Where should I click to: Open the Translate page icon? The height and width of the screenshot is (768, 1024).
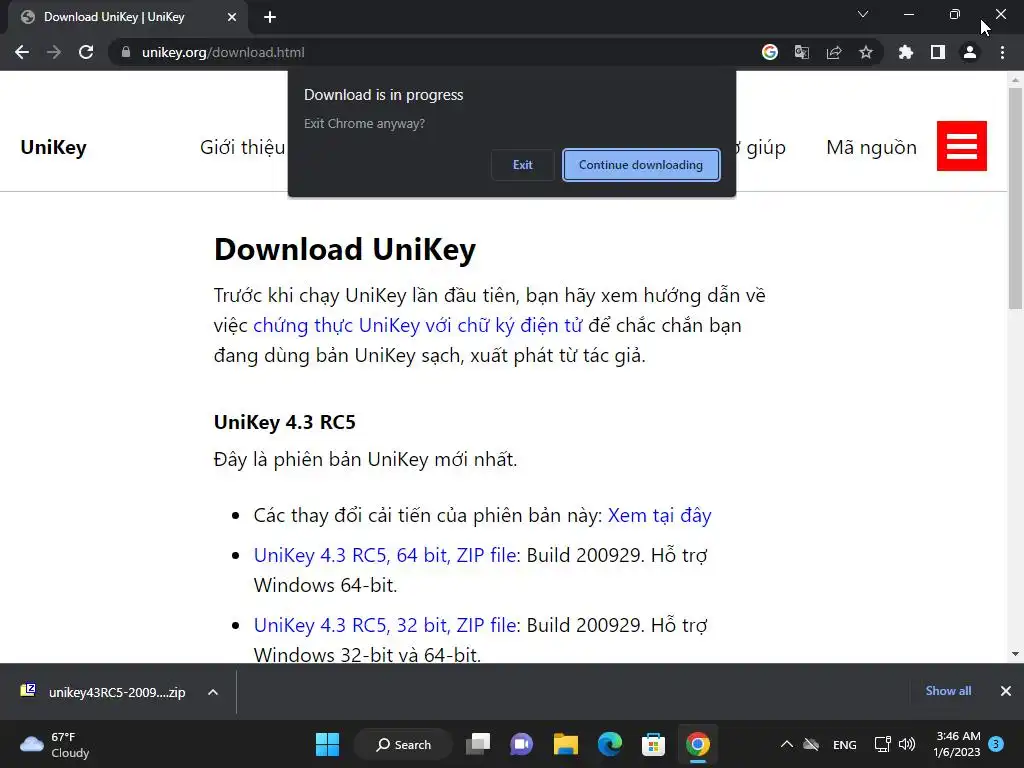[802, 52]
